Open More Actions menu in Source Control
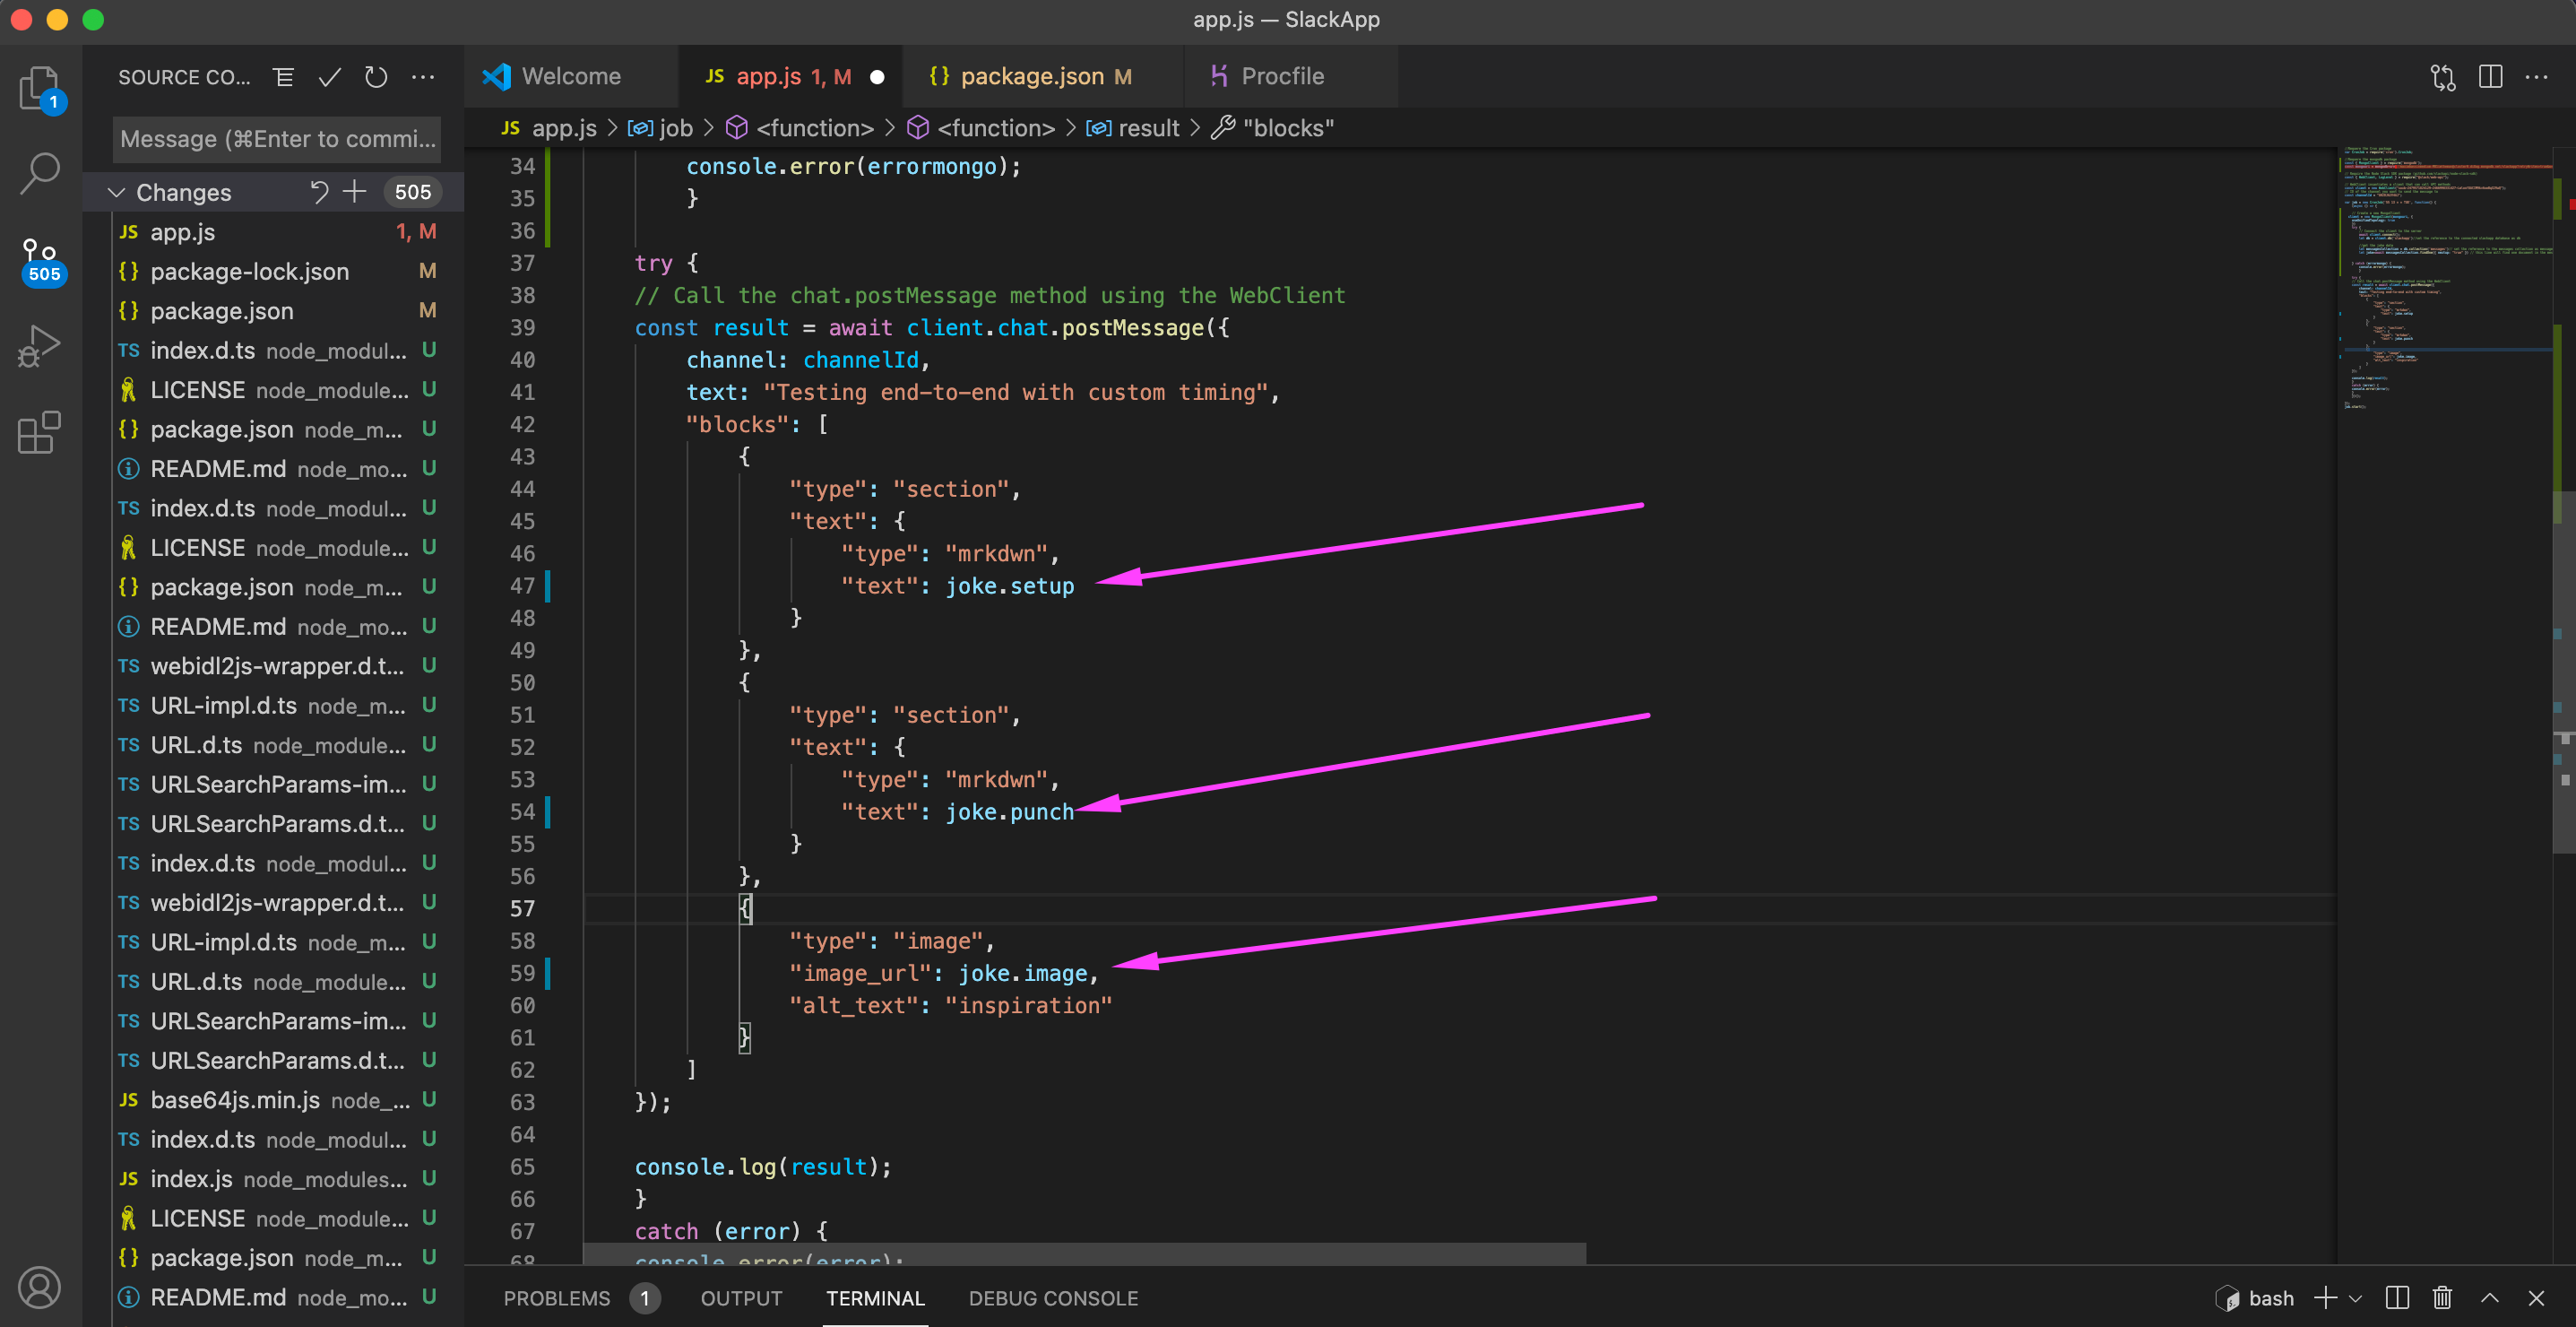Viewport: 2576px width, 1327px height. pos(423,76)
